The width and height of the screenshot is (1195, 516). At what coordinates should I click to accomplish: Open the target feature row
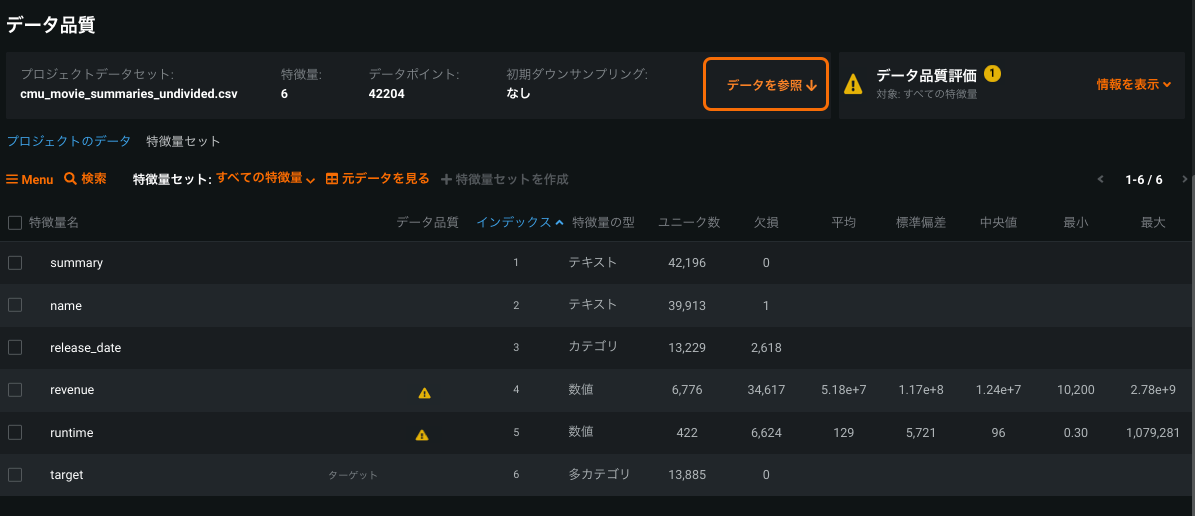[67, 475]
